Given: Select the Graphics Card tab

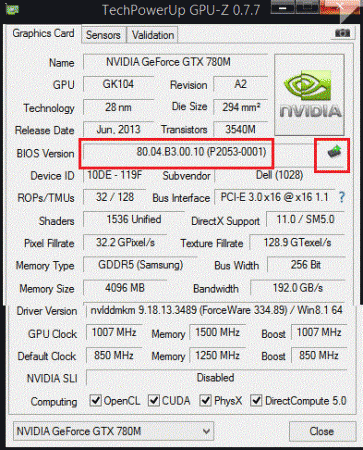Looking at the screenshot, I should click(43, 33).
